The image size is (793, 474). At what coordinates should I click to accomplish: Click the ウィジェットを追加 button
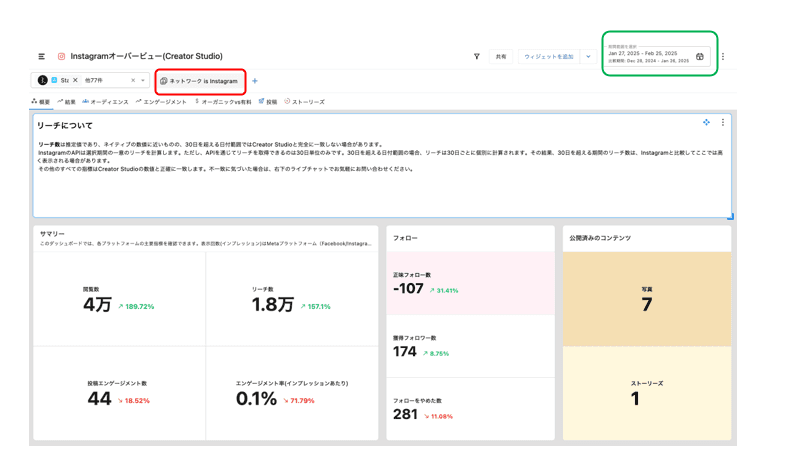[x=549, y=57]
